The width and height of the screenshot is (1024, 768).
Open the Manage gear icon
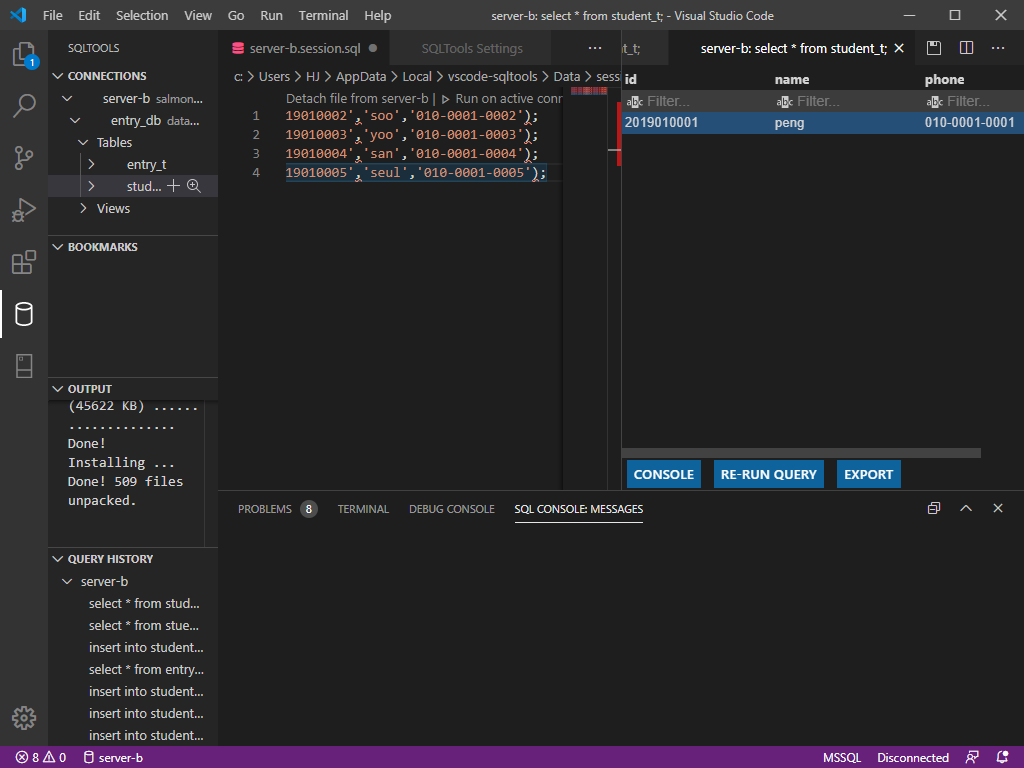(24, 718)
